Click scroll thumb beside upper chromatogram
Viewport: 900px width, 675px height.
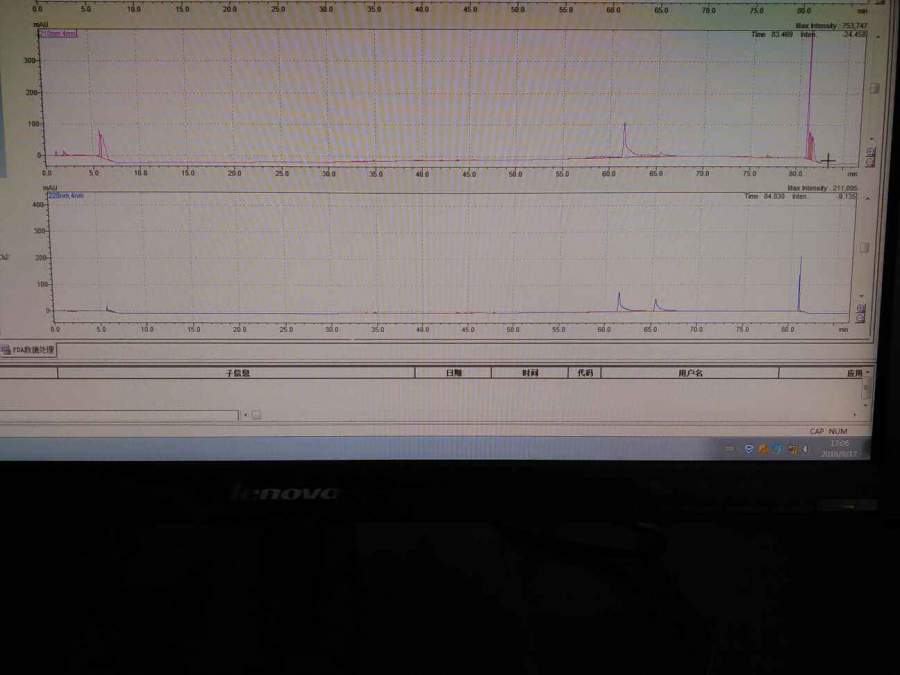coord(874,88)
